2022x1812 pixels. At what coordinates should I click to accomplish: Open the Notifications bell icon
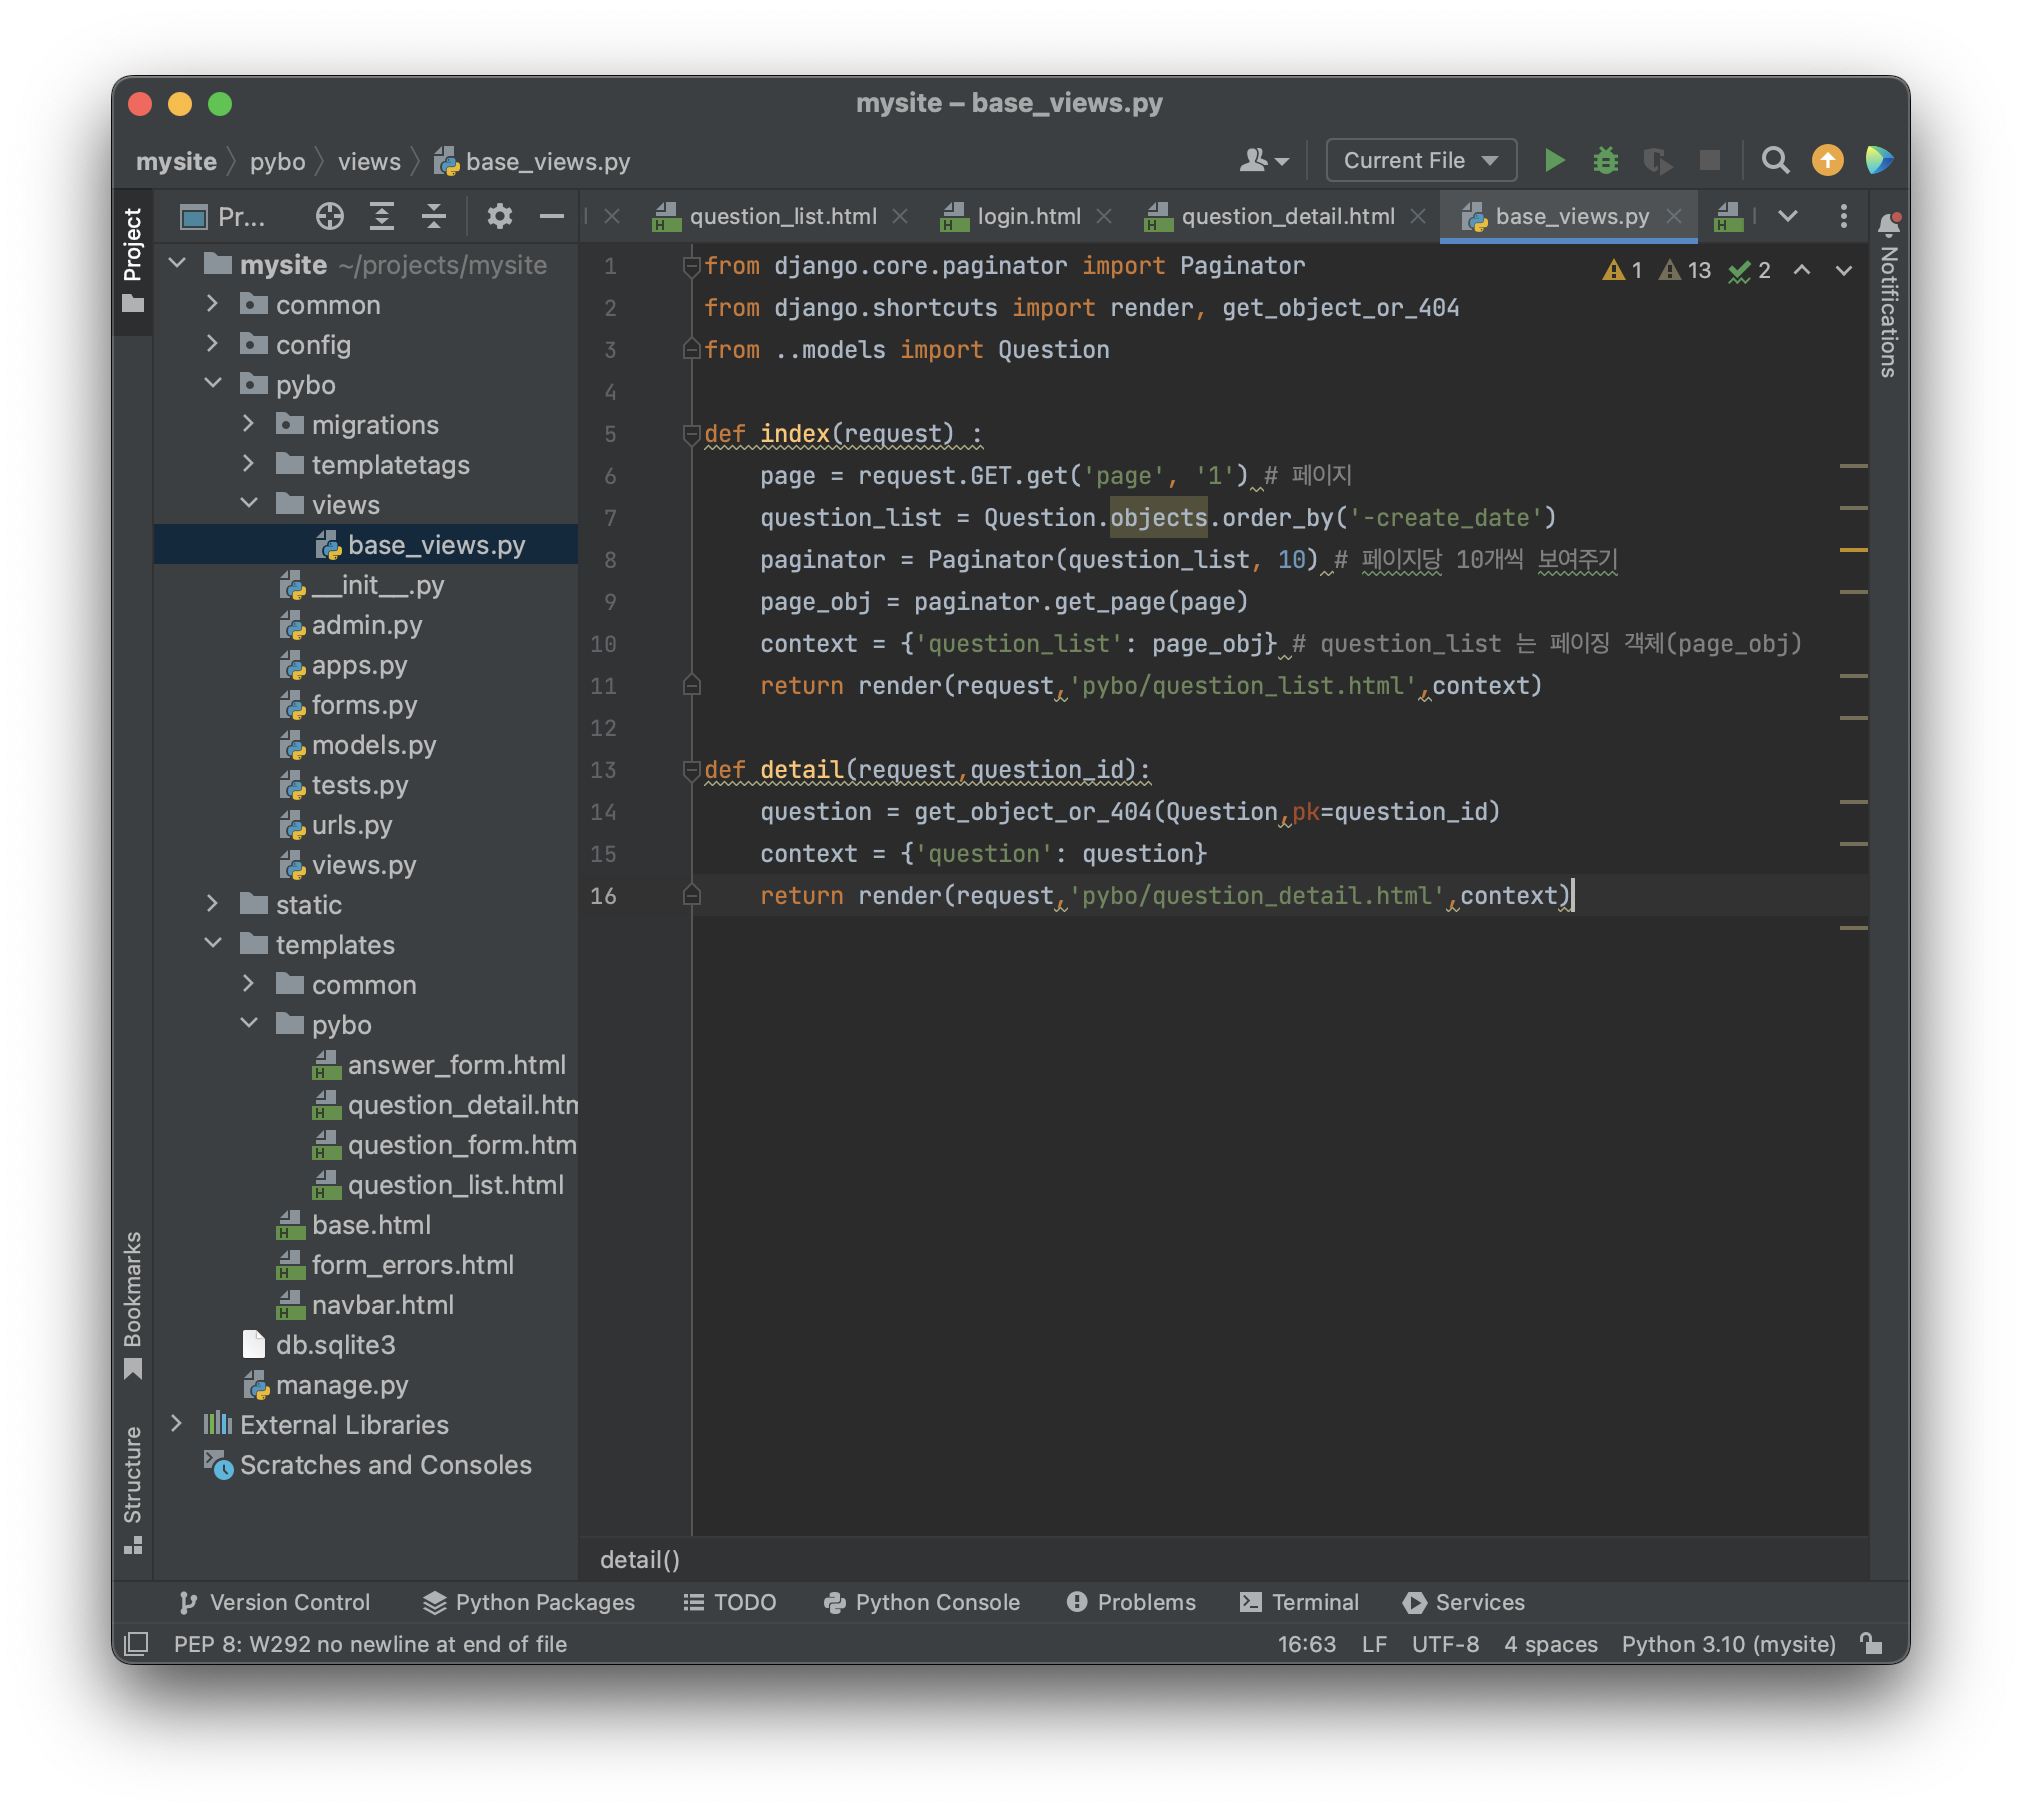click(x=1888, y=224)
